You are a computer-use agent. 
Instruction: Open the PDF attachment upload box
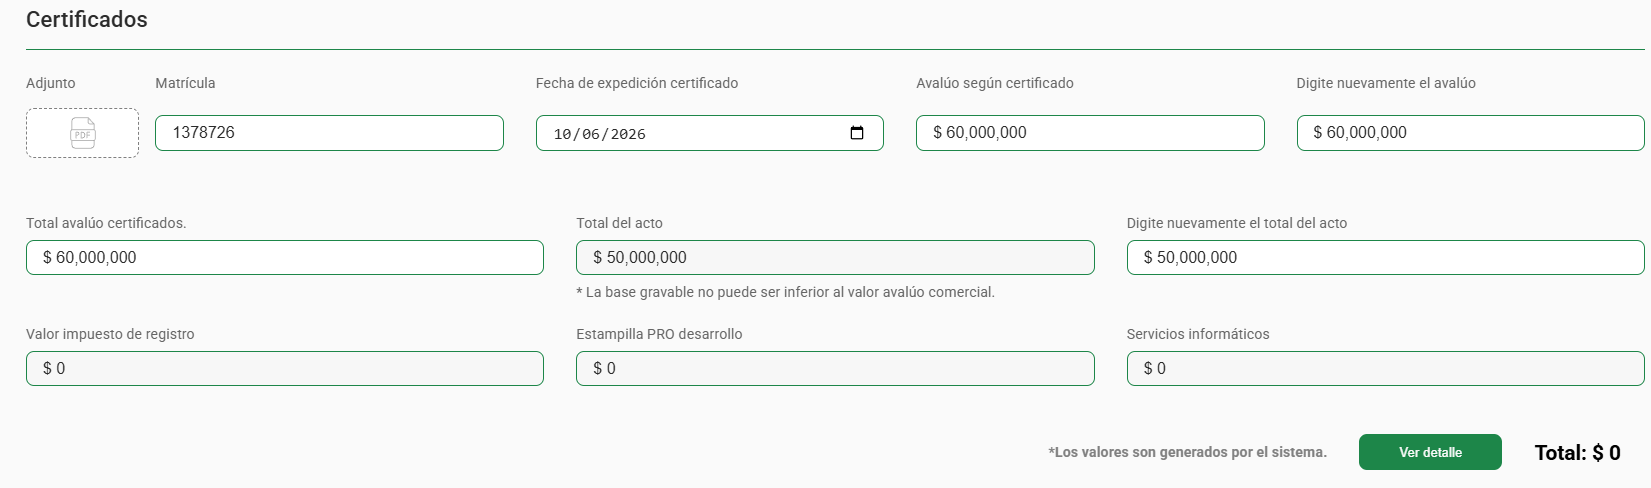82,133
